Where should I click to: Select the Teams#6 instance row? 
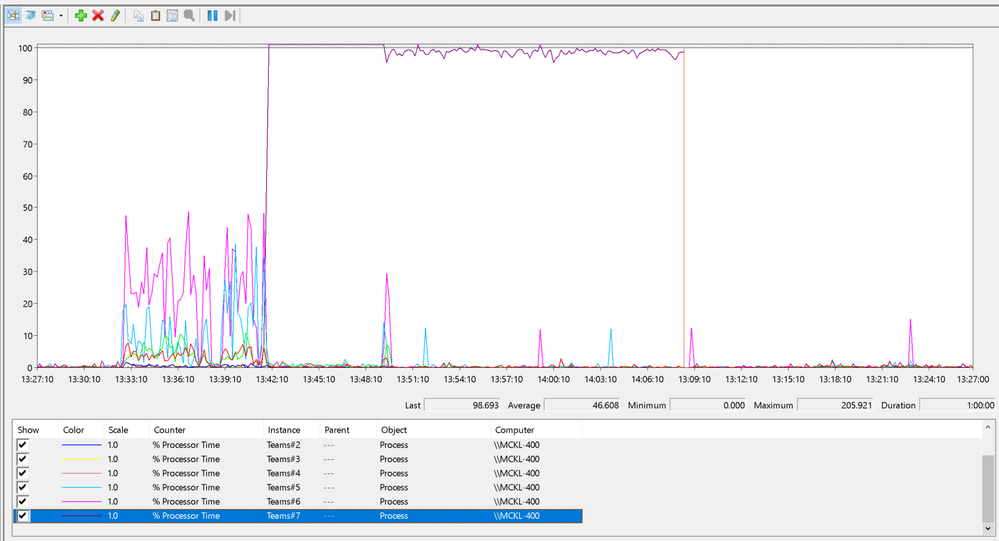coord(298,501)
